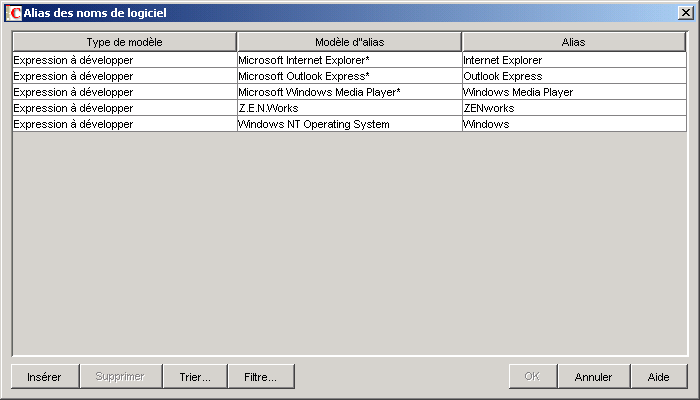Open help with the Aide button

click(x=659, y=377)
